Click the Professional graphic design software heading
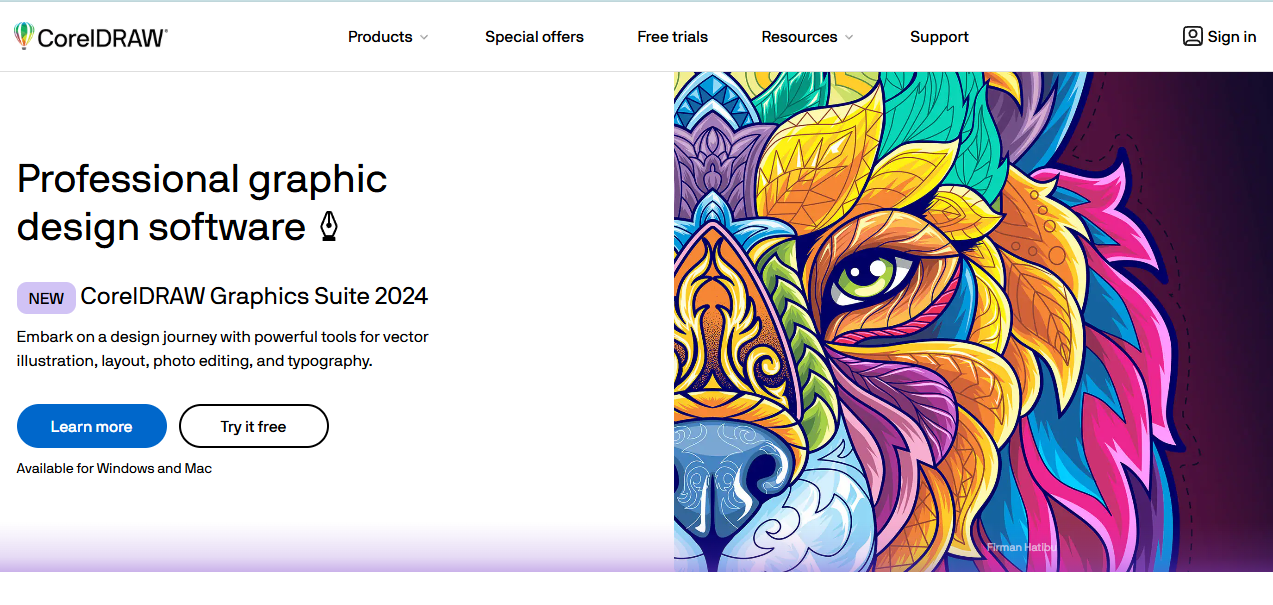 tap(202, 203)
